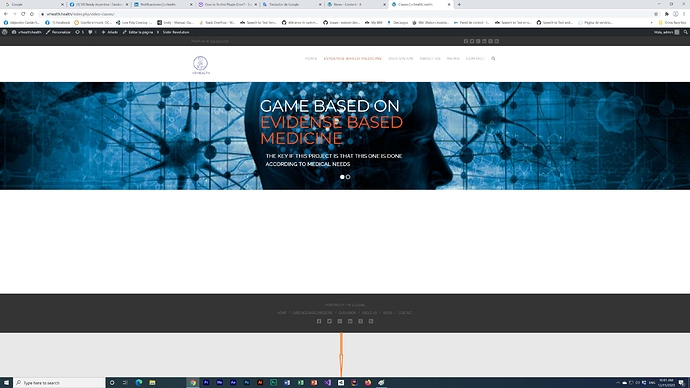Bookmark this page with the star icon
Screen dimensions: 690x388
[x=656, y=14]
